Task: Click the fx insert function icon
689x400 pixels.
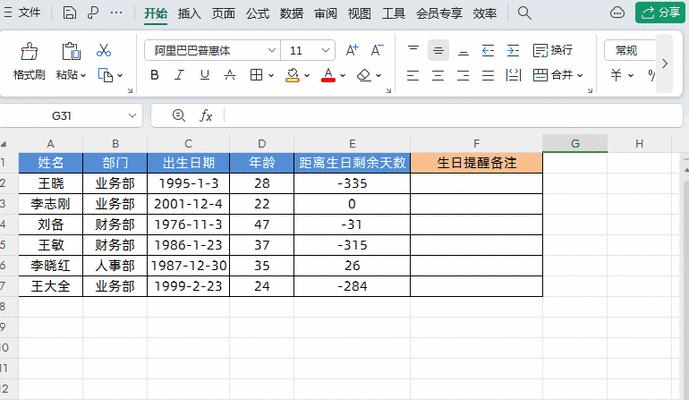Action: 206,116
